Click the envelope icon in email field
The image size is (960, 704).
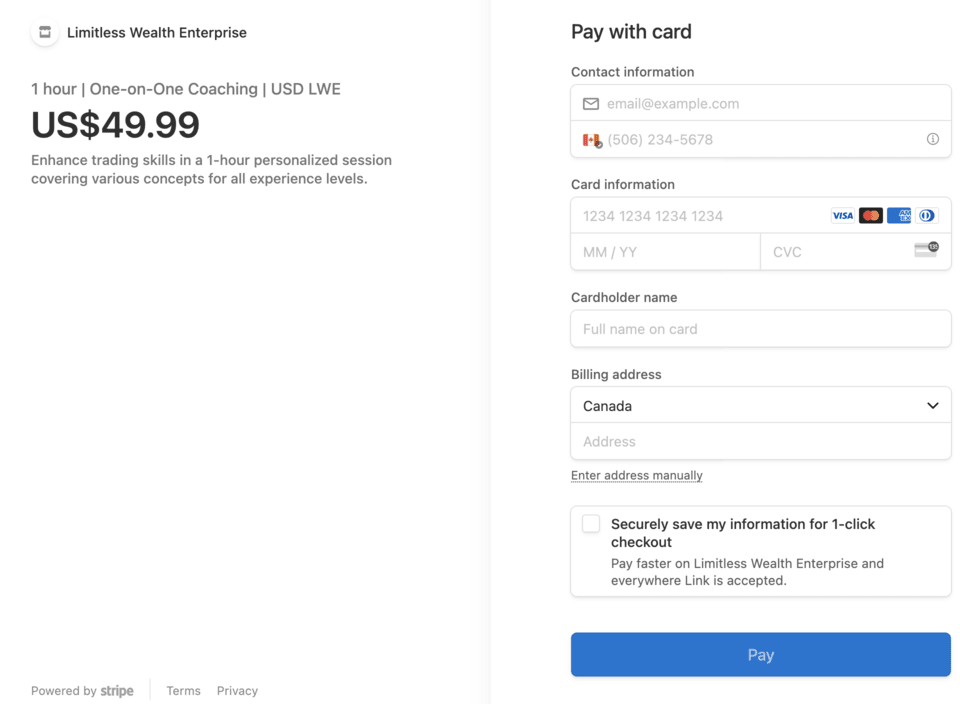point(591,104)
